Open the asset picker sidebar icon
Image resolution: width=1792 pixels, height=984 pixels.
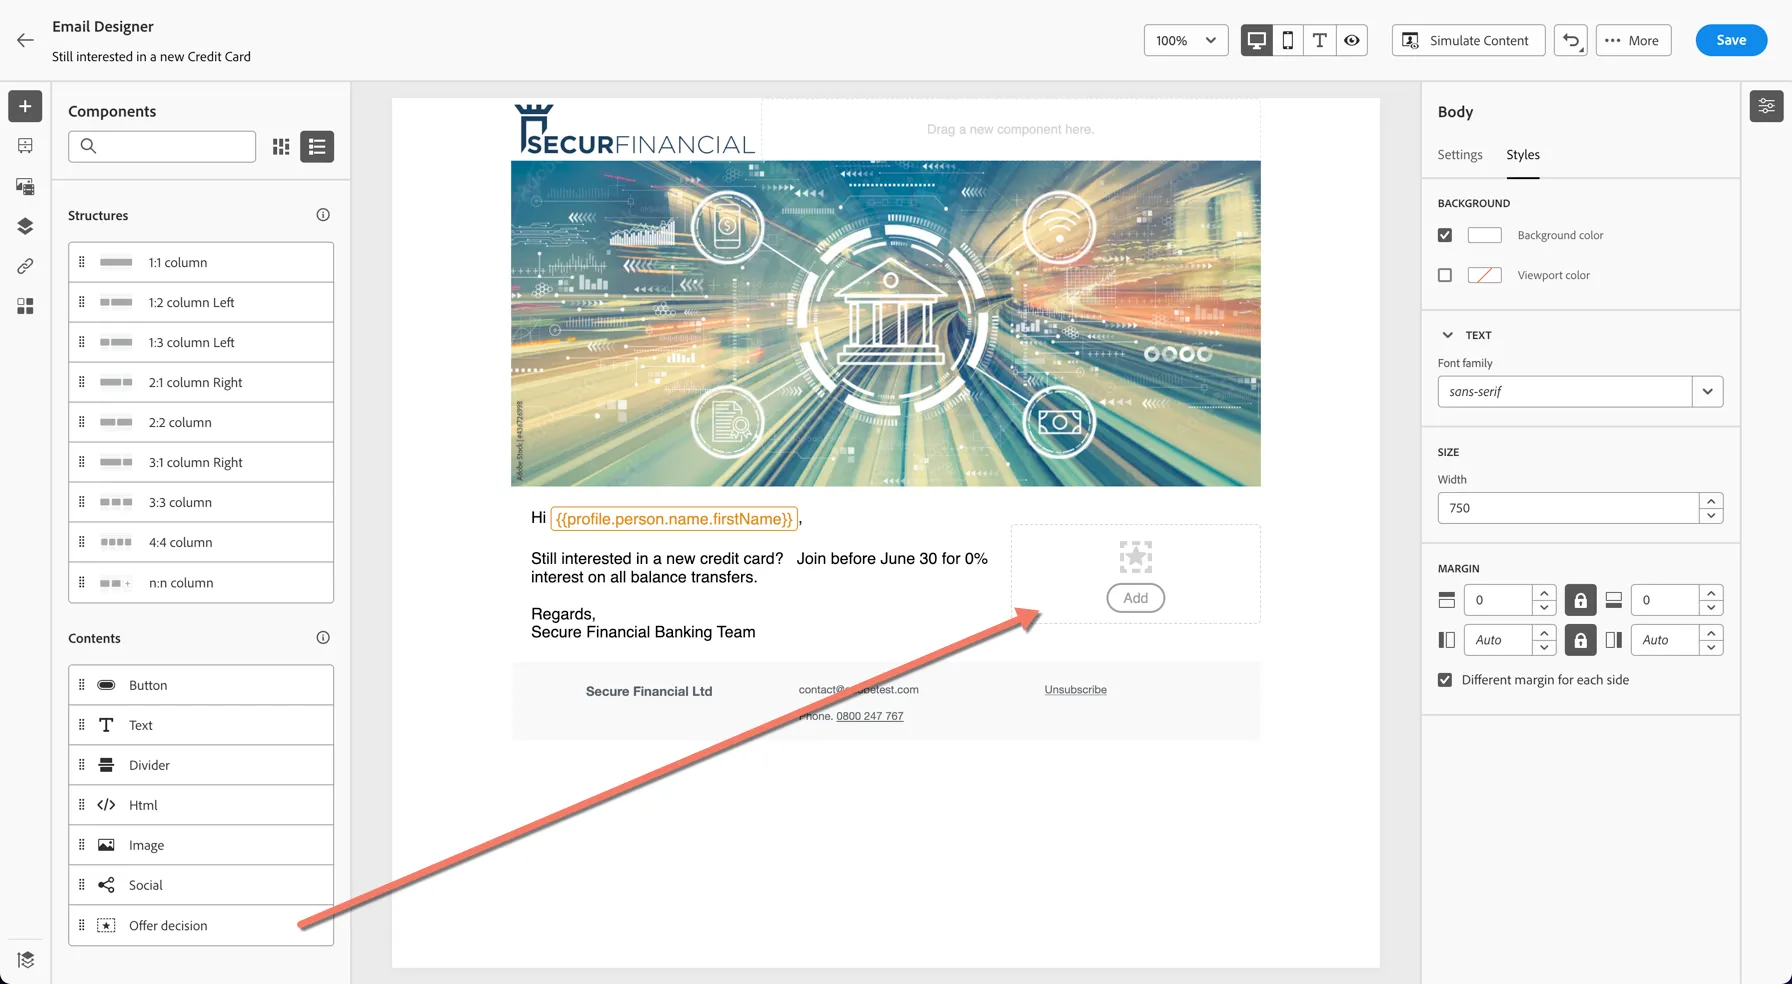25,186
